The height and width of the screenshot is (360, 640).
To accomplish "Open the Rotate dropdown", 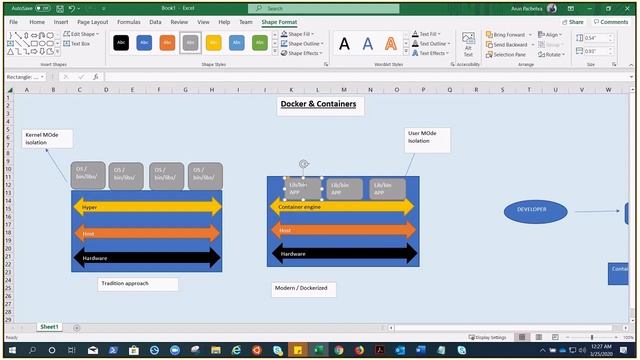I will tap(551, 54).
